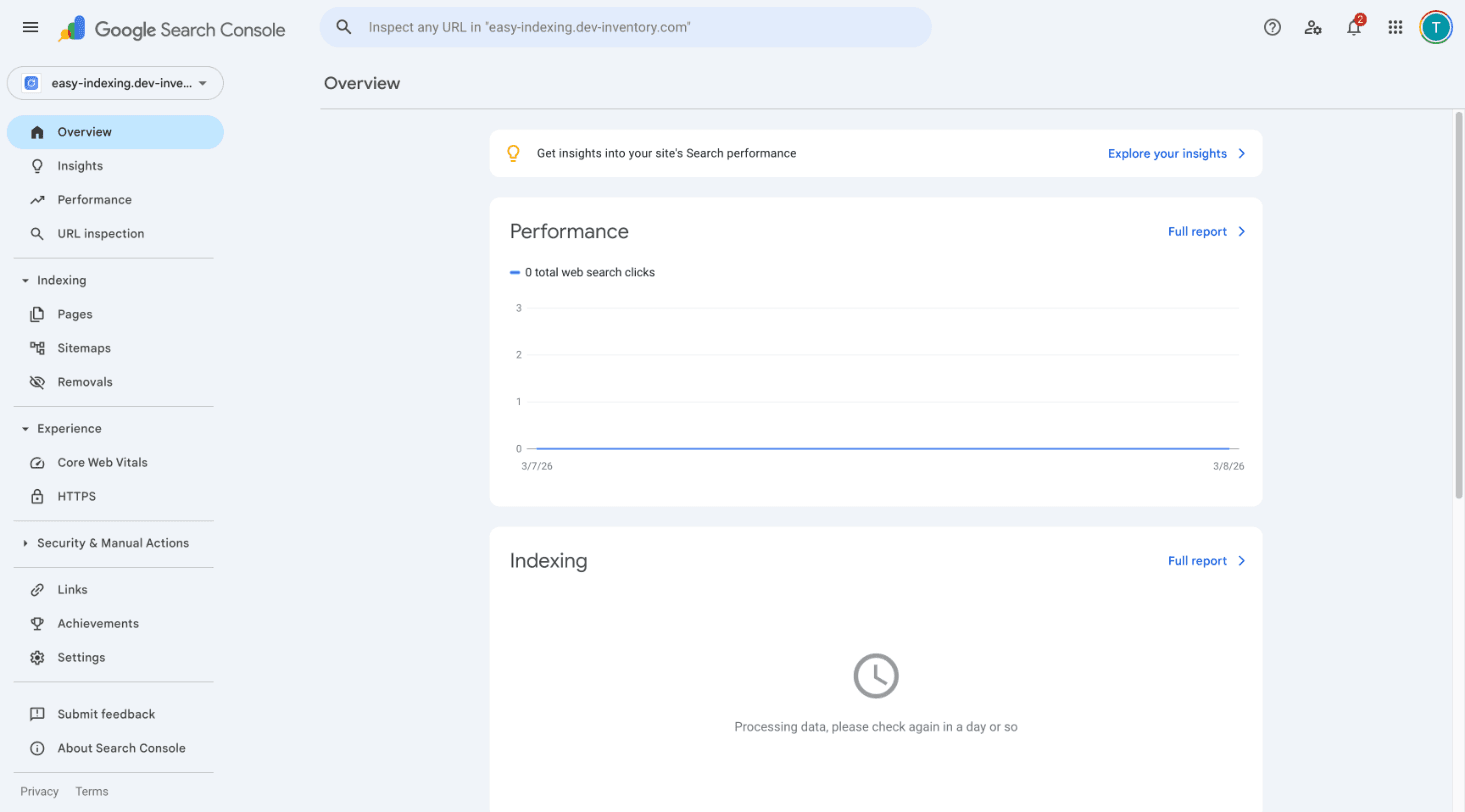
Task: Open the Google apps grid
Action: pyautogui.click(x=1395, y=27)
